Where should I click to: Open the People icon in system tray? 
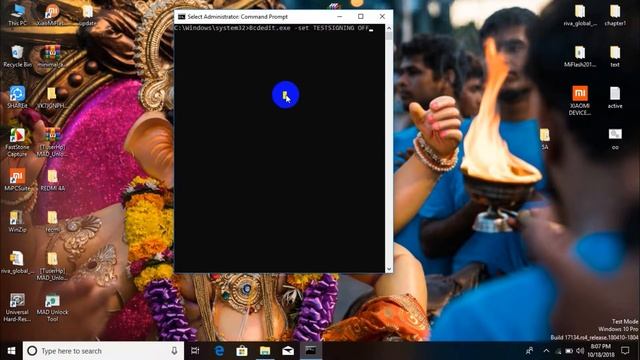(x=529, y=351)
